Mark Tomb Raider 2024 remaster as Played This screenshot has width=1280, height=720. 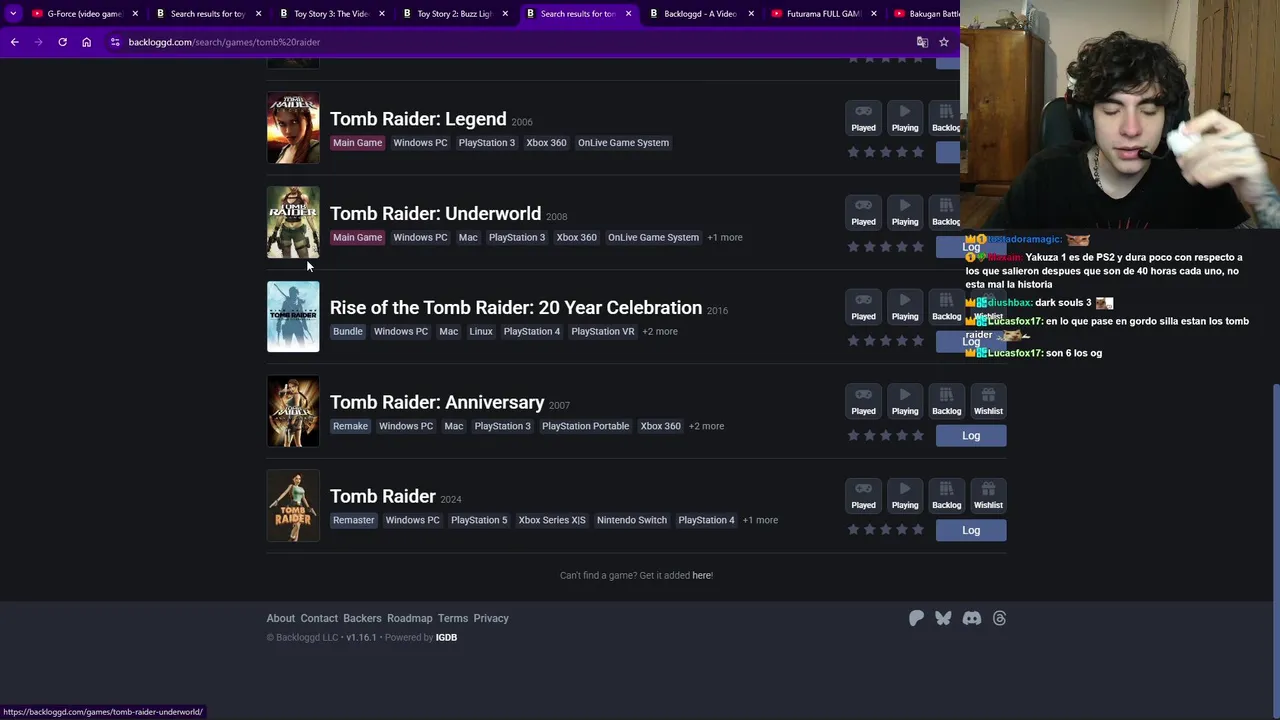click(x=863, y=495)
